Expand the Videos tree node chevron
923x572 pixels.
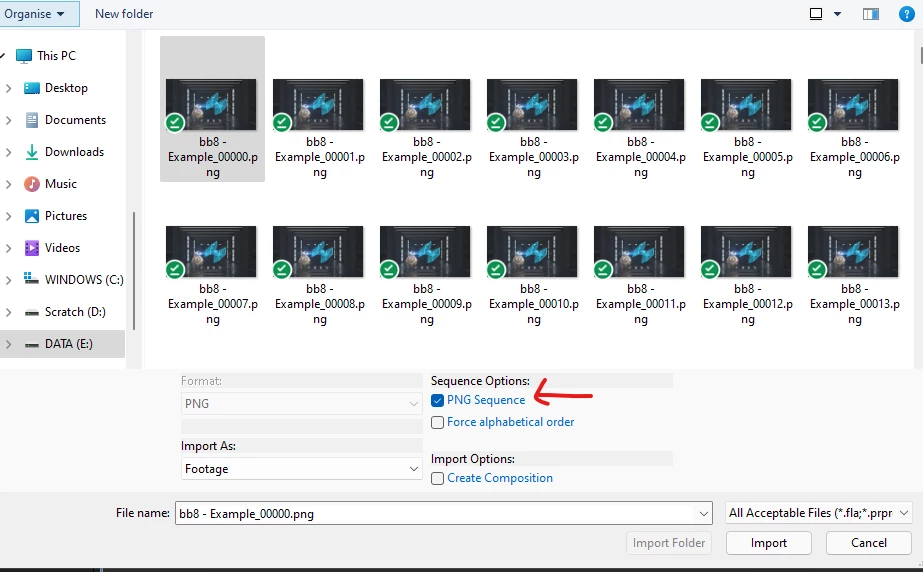pos(8,248)
